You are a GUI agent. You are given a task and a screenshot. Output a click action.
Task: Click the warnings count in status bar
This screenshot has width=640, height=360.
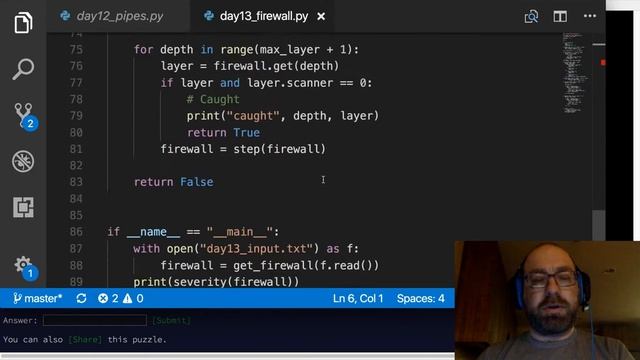[133, 298]
